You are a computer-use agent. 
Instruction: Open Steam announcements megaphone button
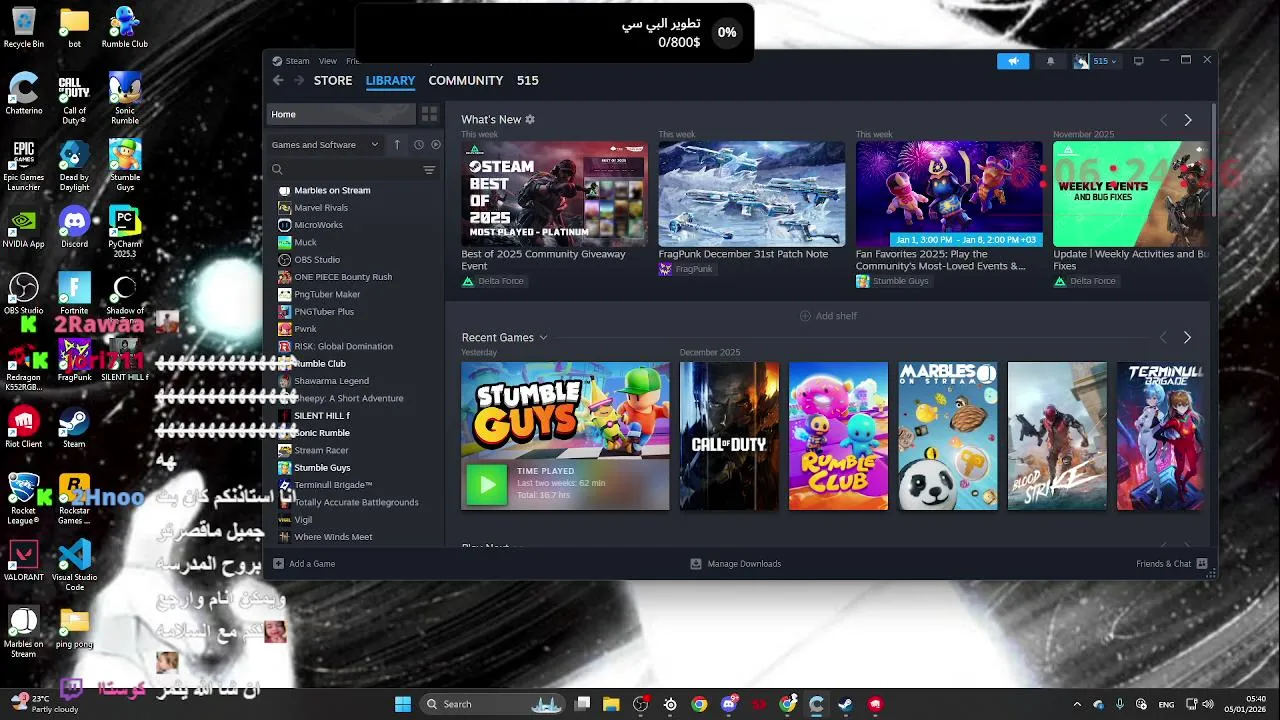(1013, 61)
